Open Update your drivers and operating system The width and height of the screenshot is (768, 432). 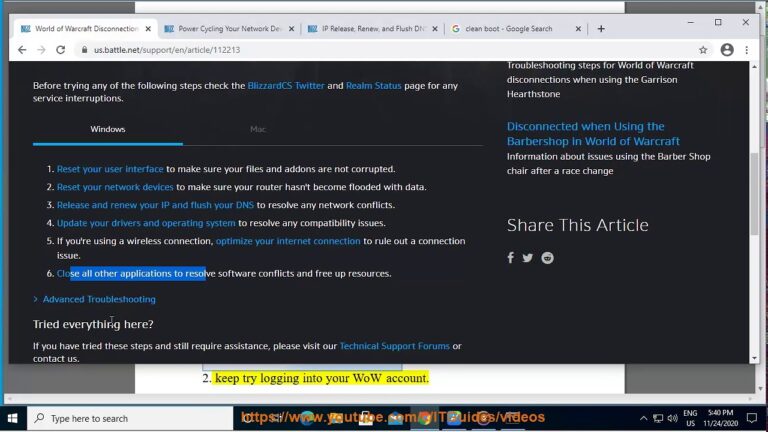coord(146,223)
